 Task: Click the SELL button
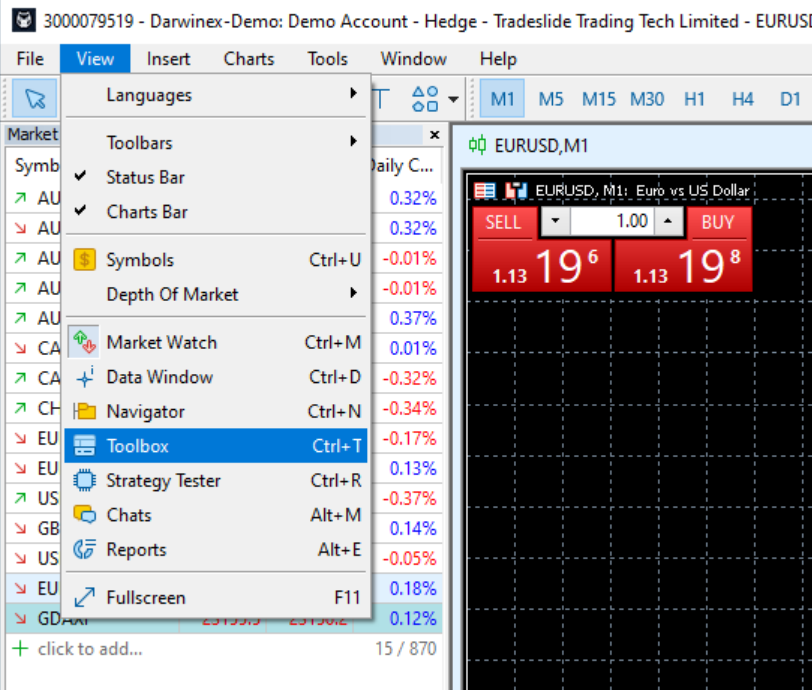tap(505, 223)
